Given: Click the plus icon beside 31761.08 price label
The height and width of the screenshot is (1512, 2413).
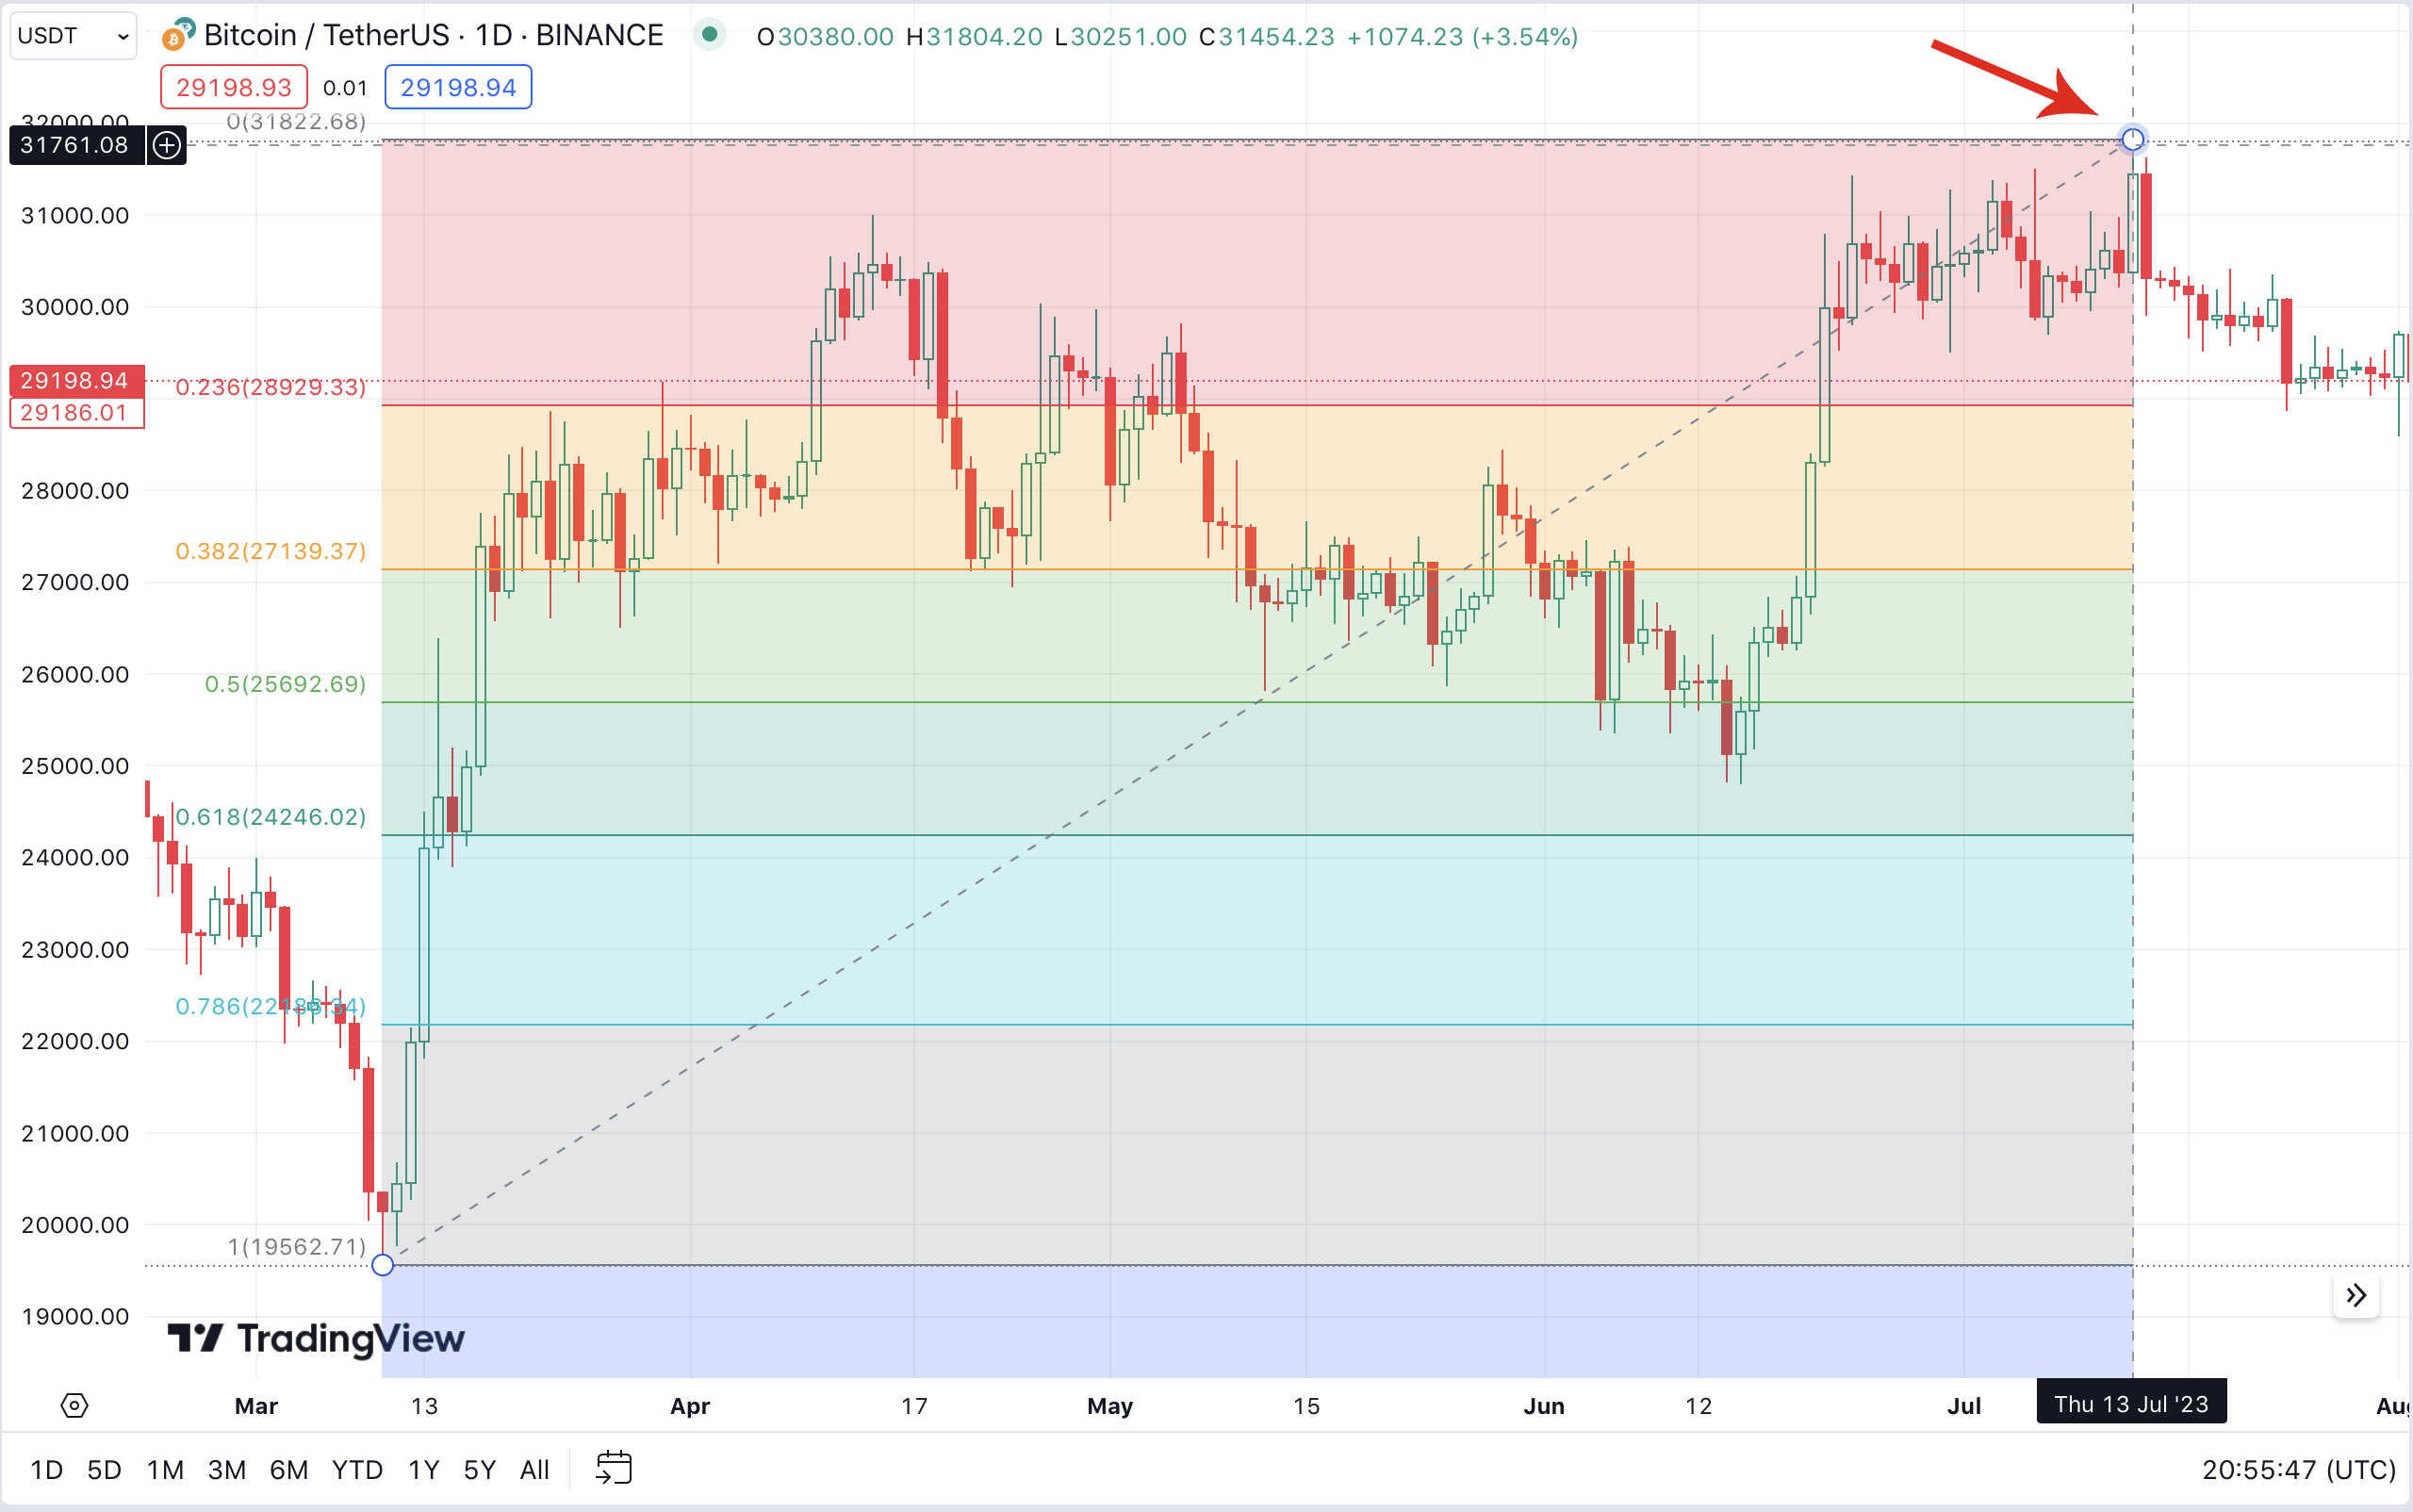Looking at the screenshot, I should tap(167, 146).
